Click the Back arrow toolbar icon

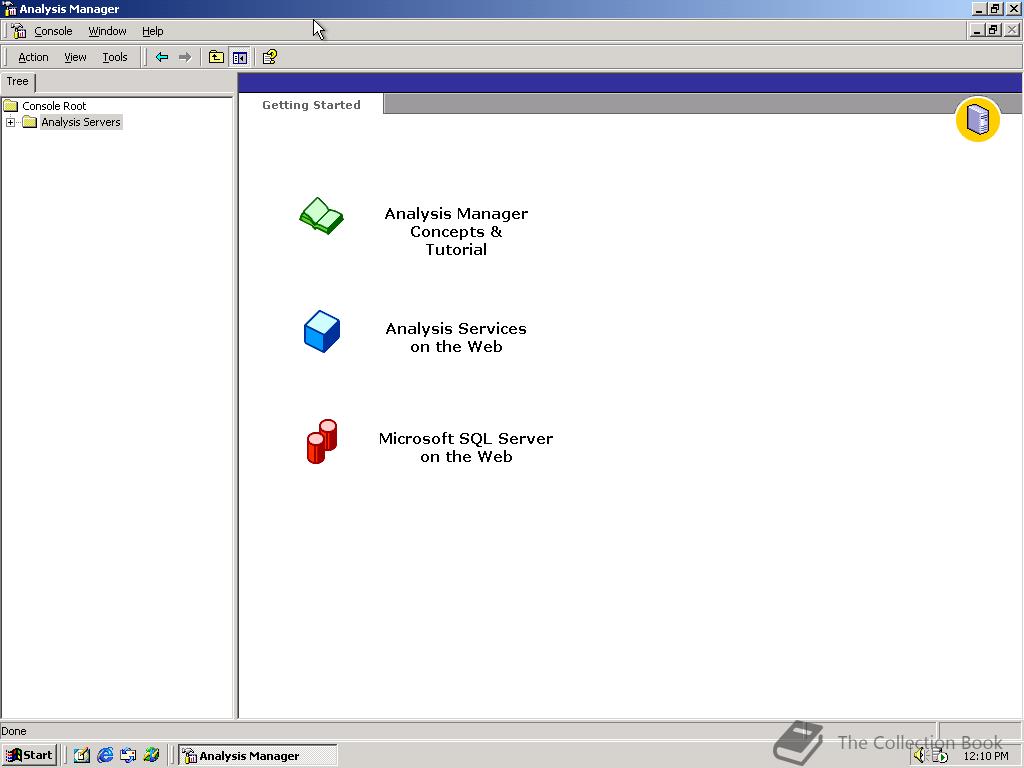tap(162, 57)
